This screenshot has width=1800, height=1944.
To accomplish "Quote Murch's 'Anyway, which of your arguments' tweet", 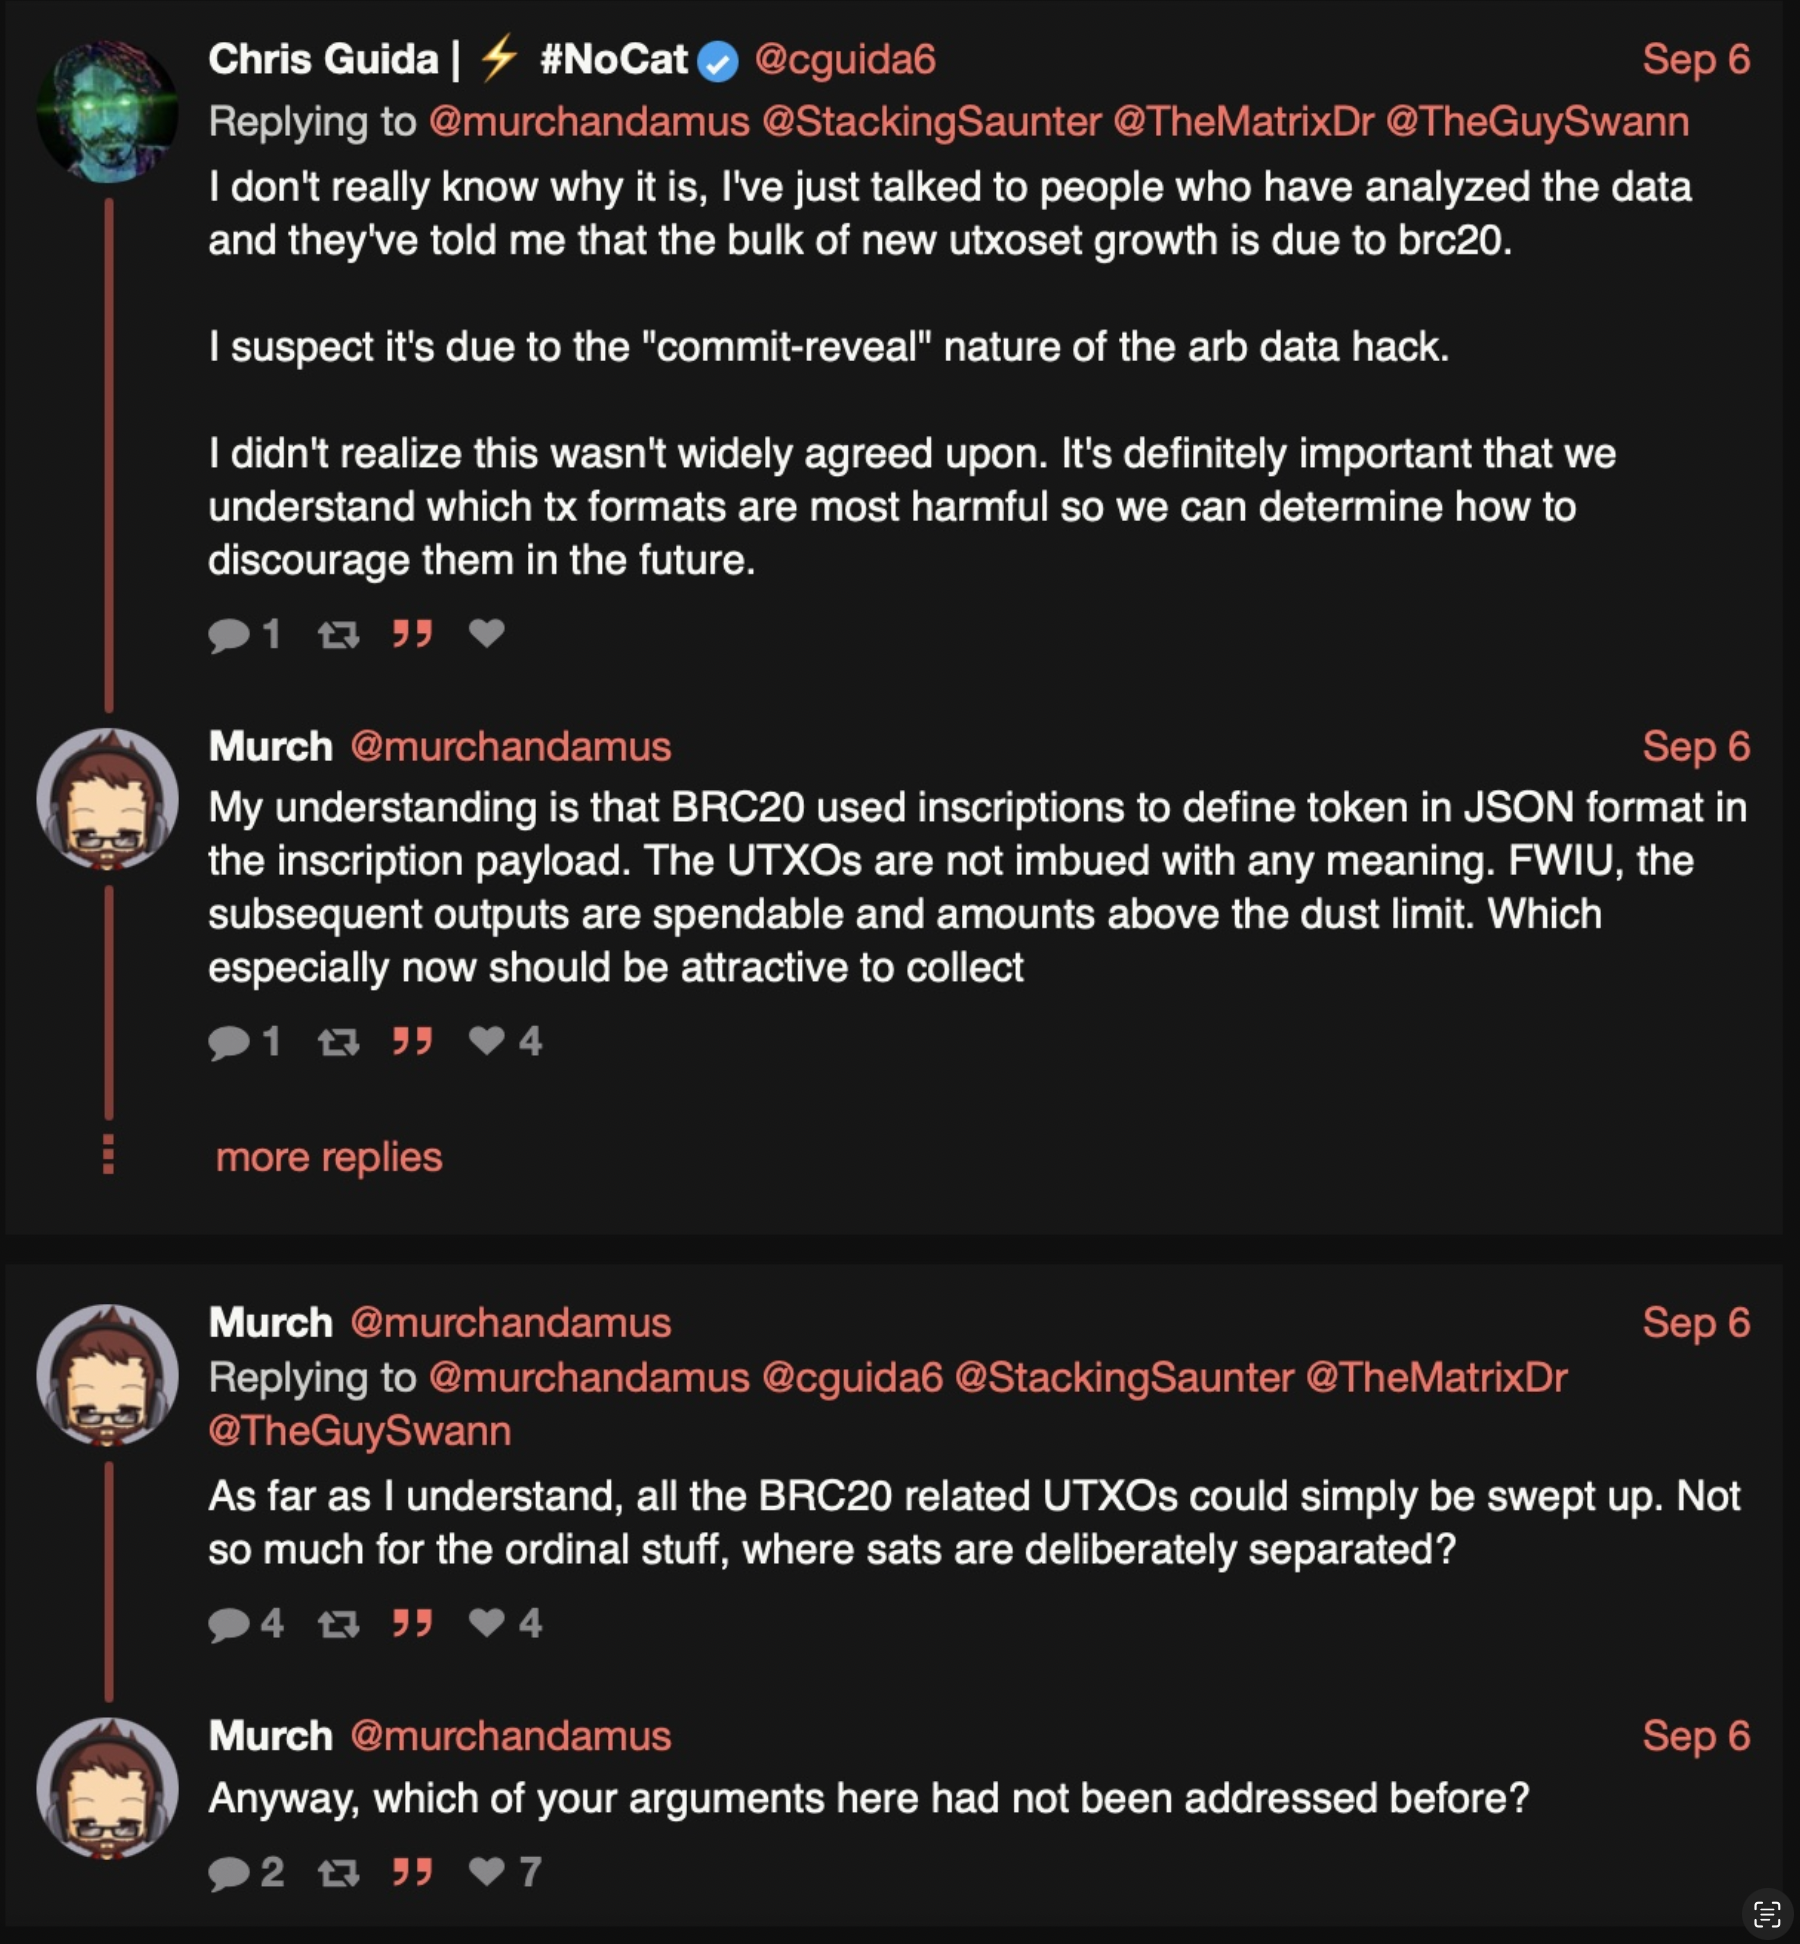I will [x=412, y=1872].
